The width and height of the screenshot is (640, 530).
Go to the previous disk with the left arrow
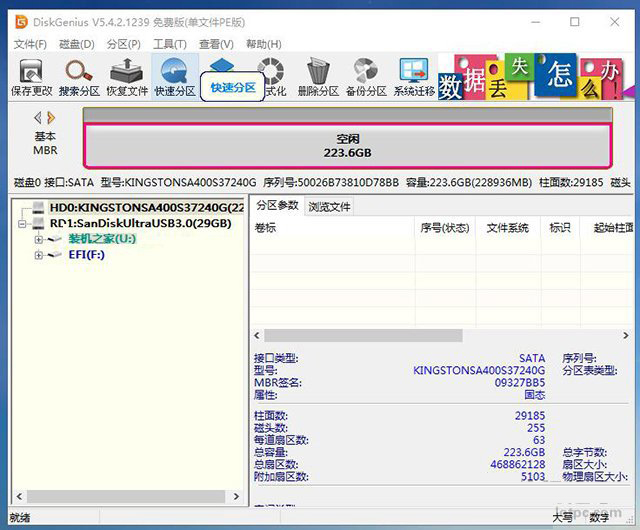pyautogui.click(x=38, y=118)
